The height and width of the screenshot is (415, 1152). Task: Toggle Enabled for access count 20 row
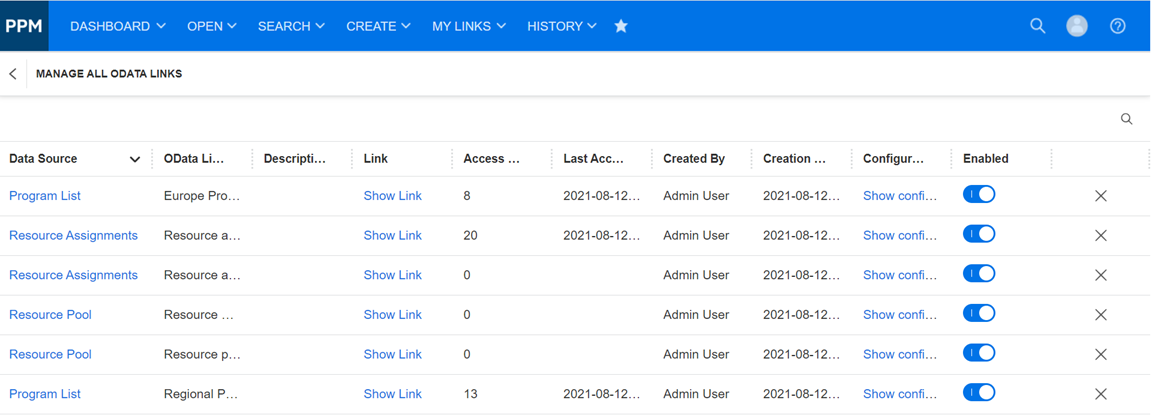[x=979, y=234]
